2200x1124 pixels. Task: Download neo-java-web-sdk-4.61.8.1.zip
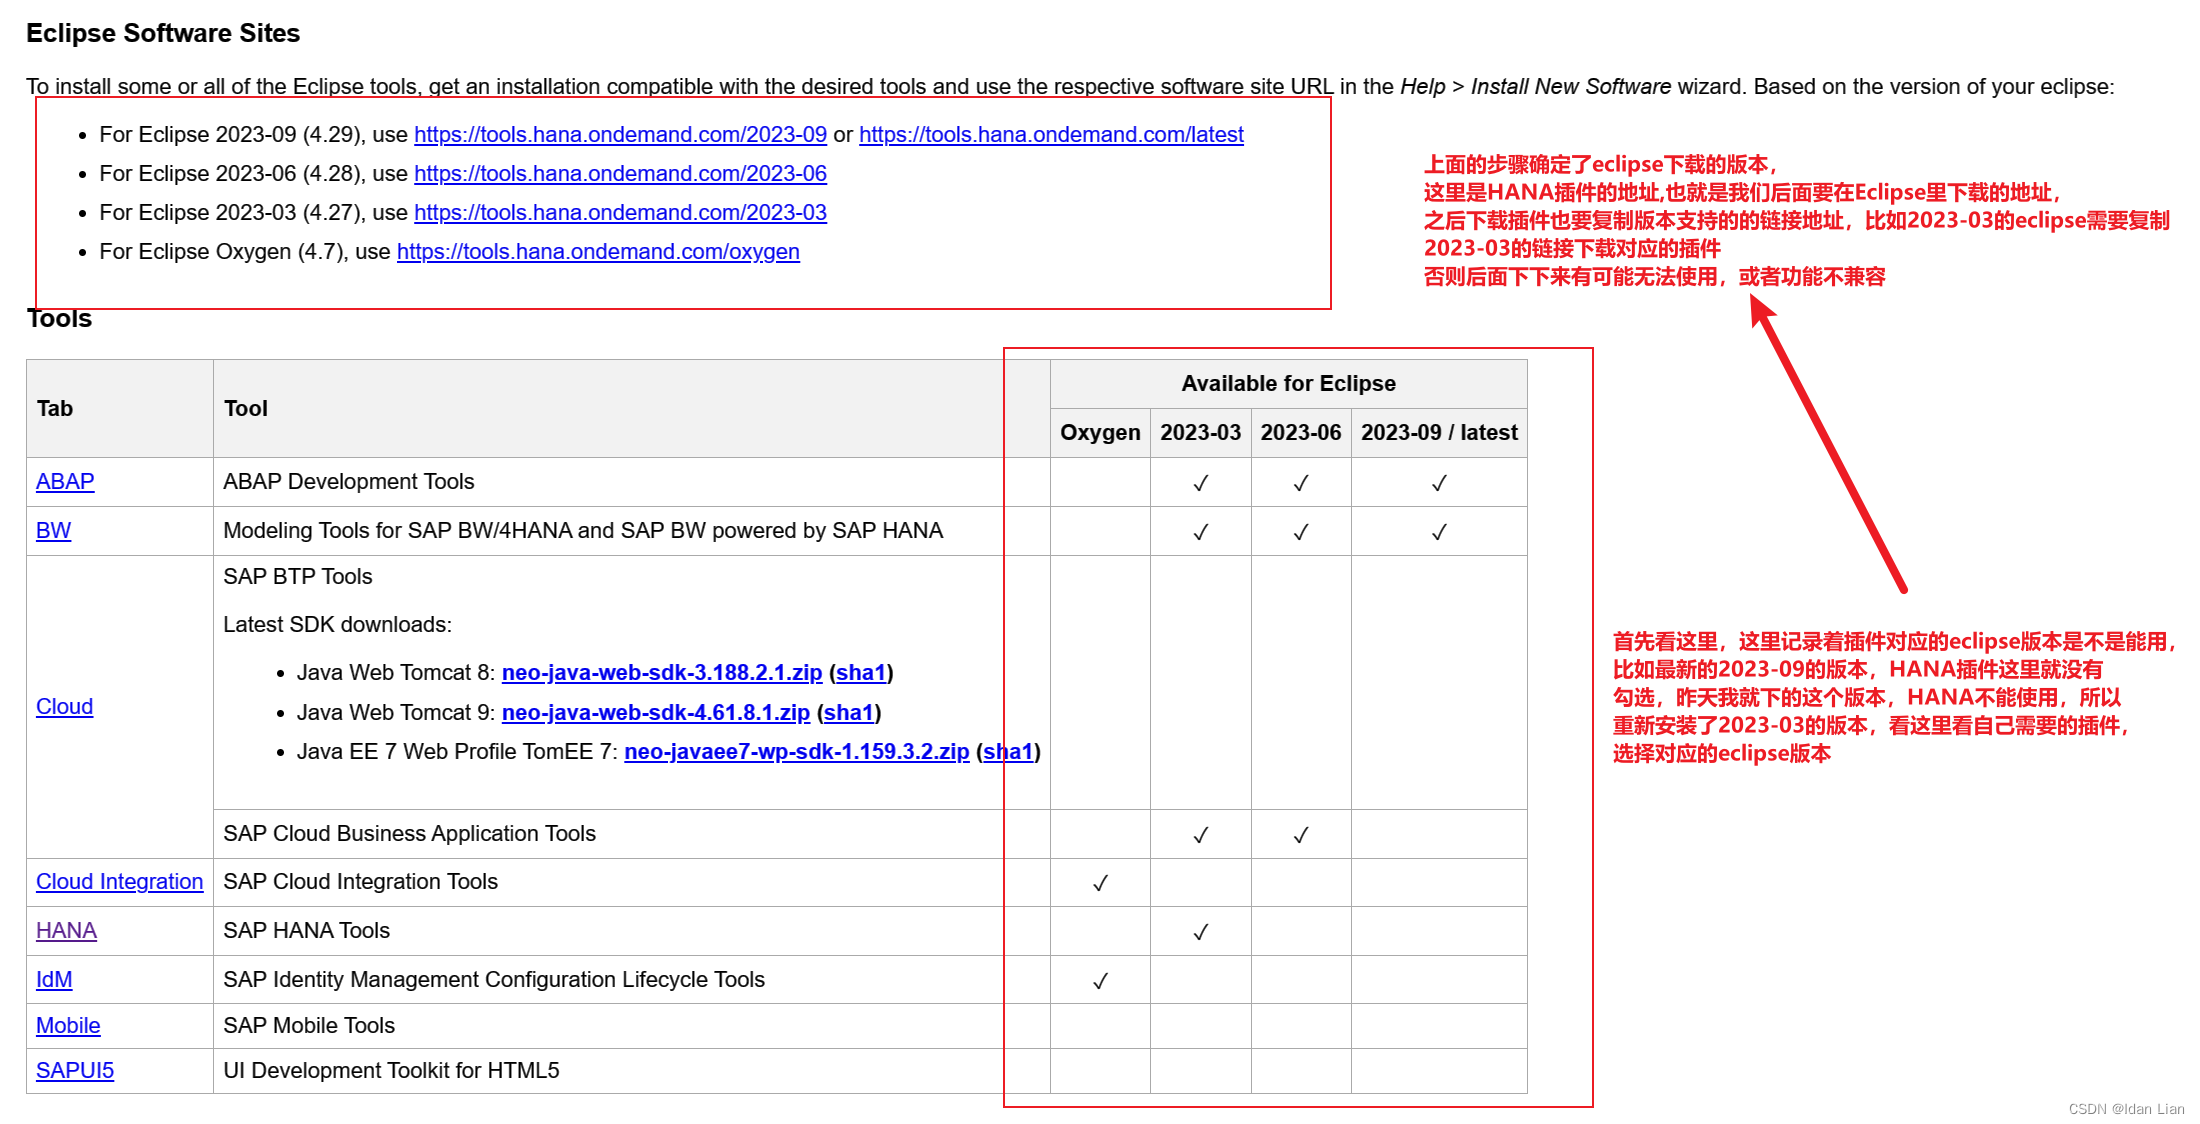click(x=656, y=712)
